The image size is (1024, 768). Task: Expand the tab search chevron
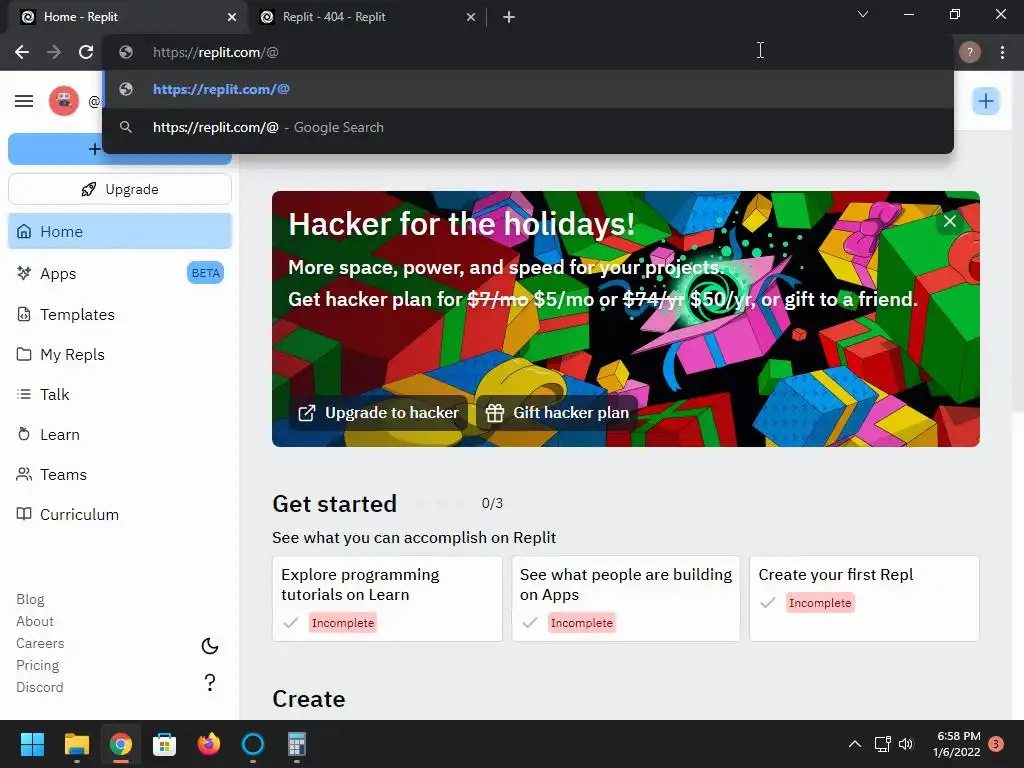[x=863, y=14]
